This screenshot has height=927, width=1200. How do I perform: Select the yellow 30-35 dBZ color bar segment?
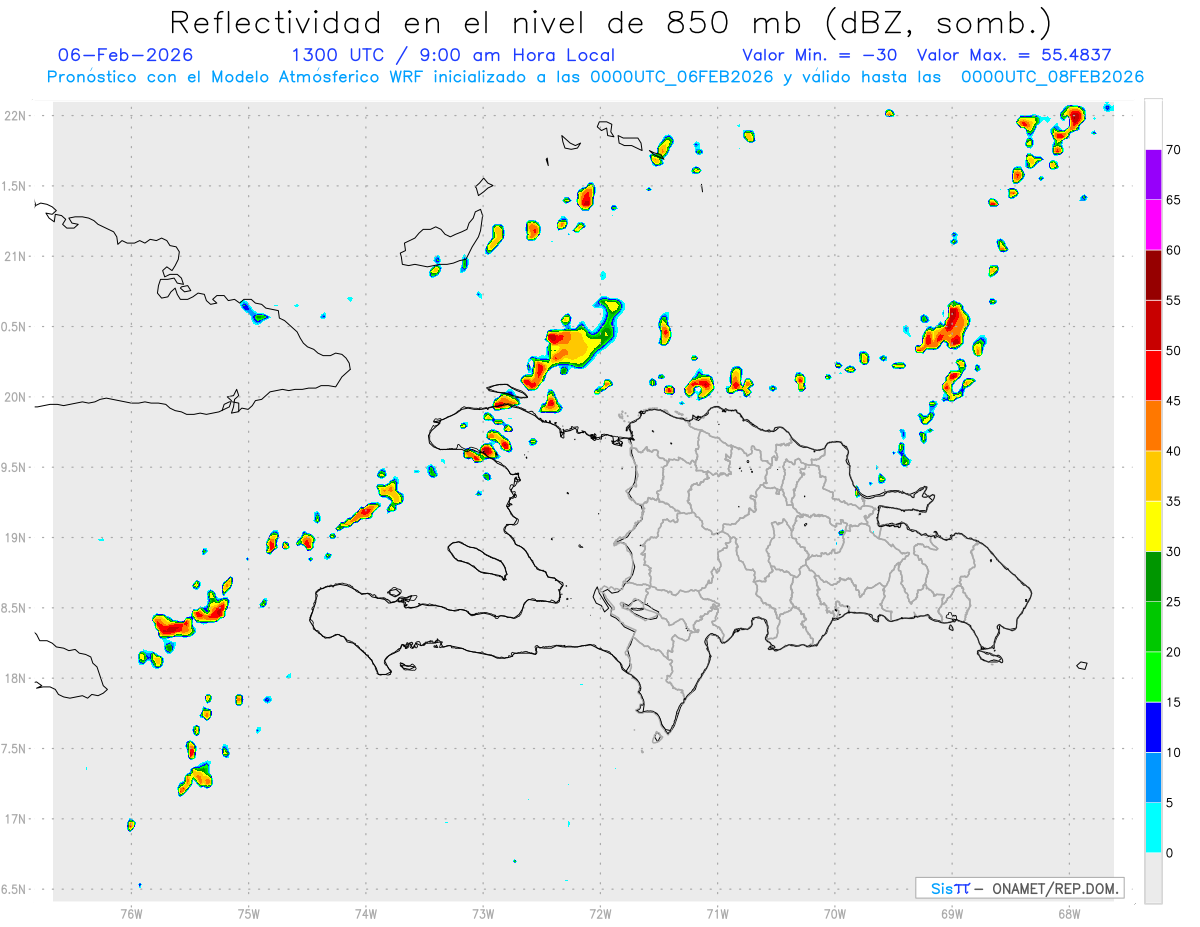pyautogui.click(x=1153, y=526)
